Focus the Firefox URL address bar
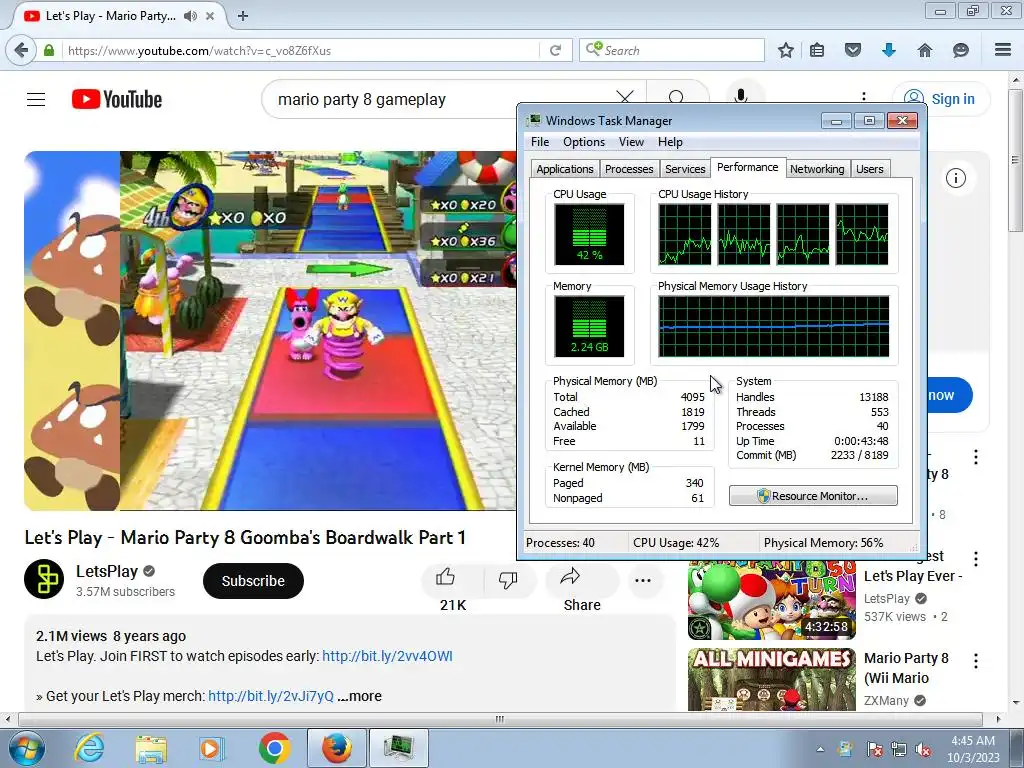 point(300,50)
